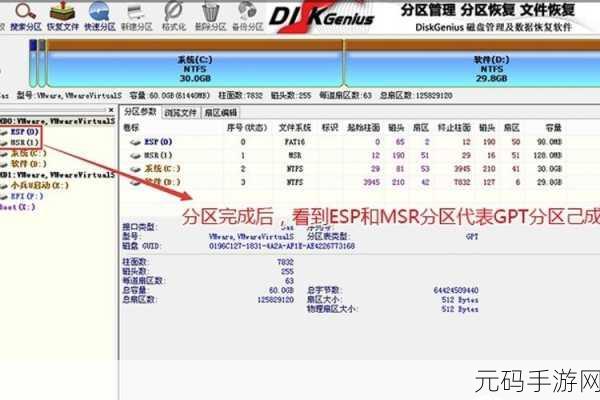Click the 128.0MB capacity cell
The height and width of the screenshot is (400, 600).
point(547,155)
